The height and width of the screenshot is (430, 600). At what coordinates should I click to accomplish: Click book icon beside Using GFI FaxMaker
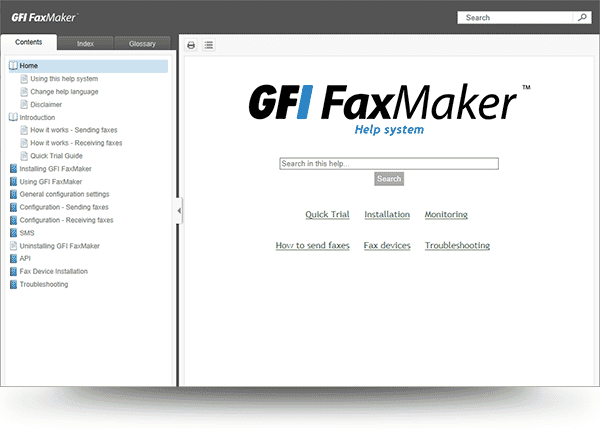coord(13,182)
